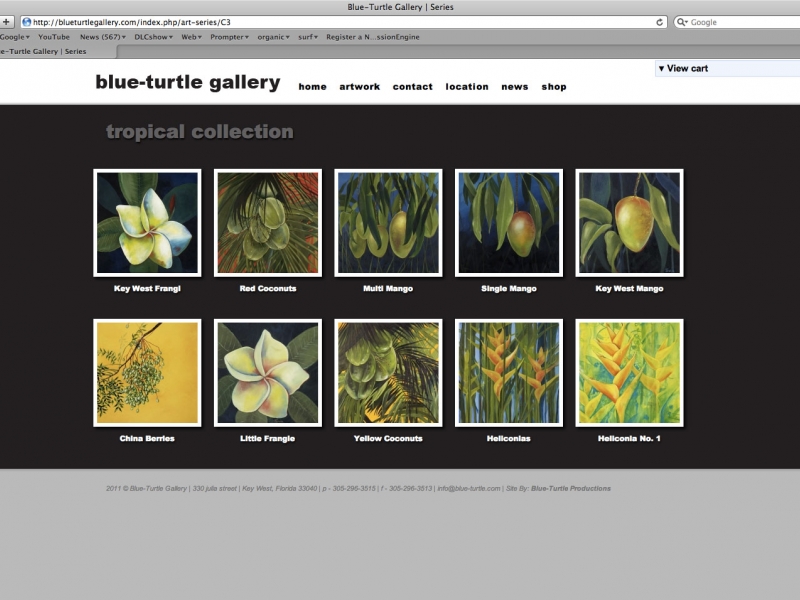Viewport: 800px width, 600px height.
Task: Open the Yellow Coconuts painting thumbnail
Action: pos(388,373)
